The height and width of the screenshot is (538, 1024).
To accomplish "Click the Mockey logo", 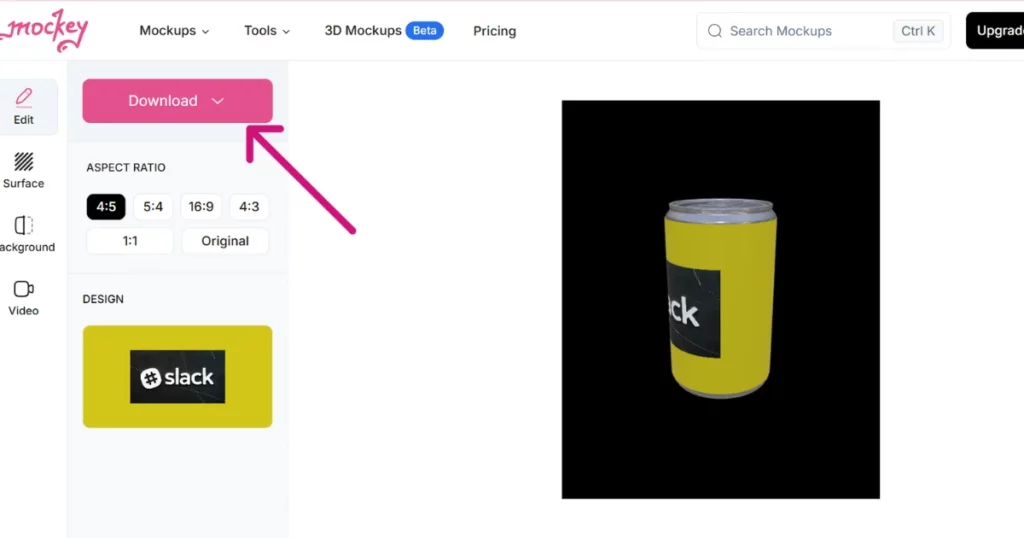I will (44, 31).
